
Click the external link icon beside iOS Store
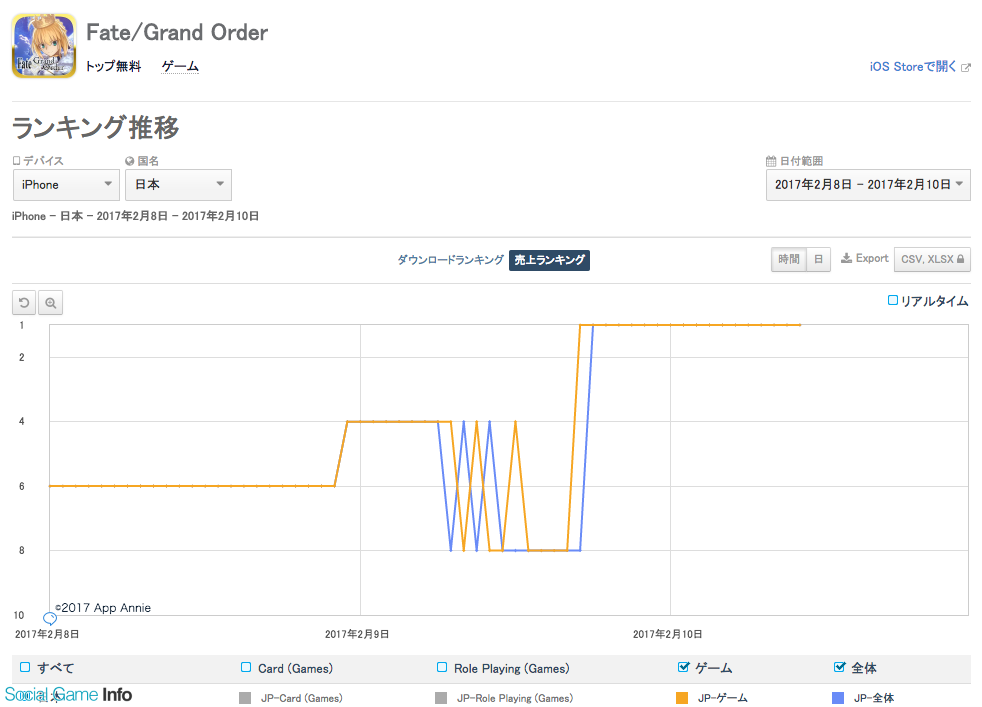[966, 67]
